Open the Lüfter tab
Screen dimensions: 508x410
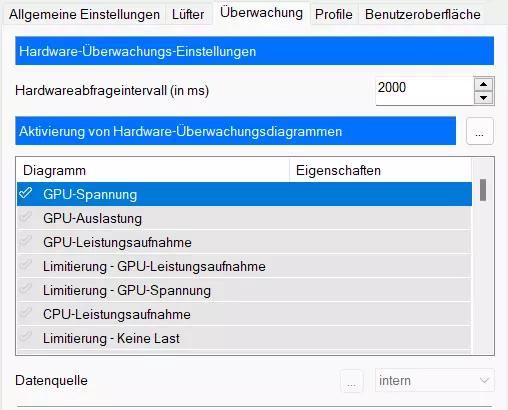coord(188,15)
